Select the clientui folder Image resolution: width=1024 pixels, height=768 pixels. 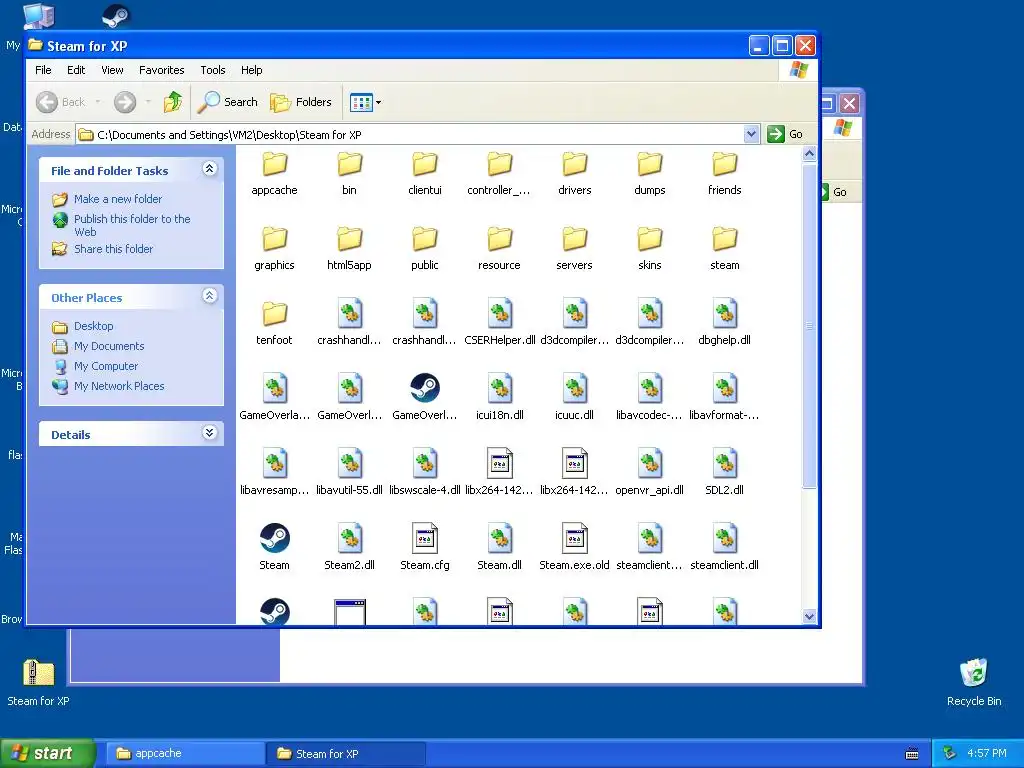[x=424, y=172]
